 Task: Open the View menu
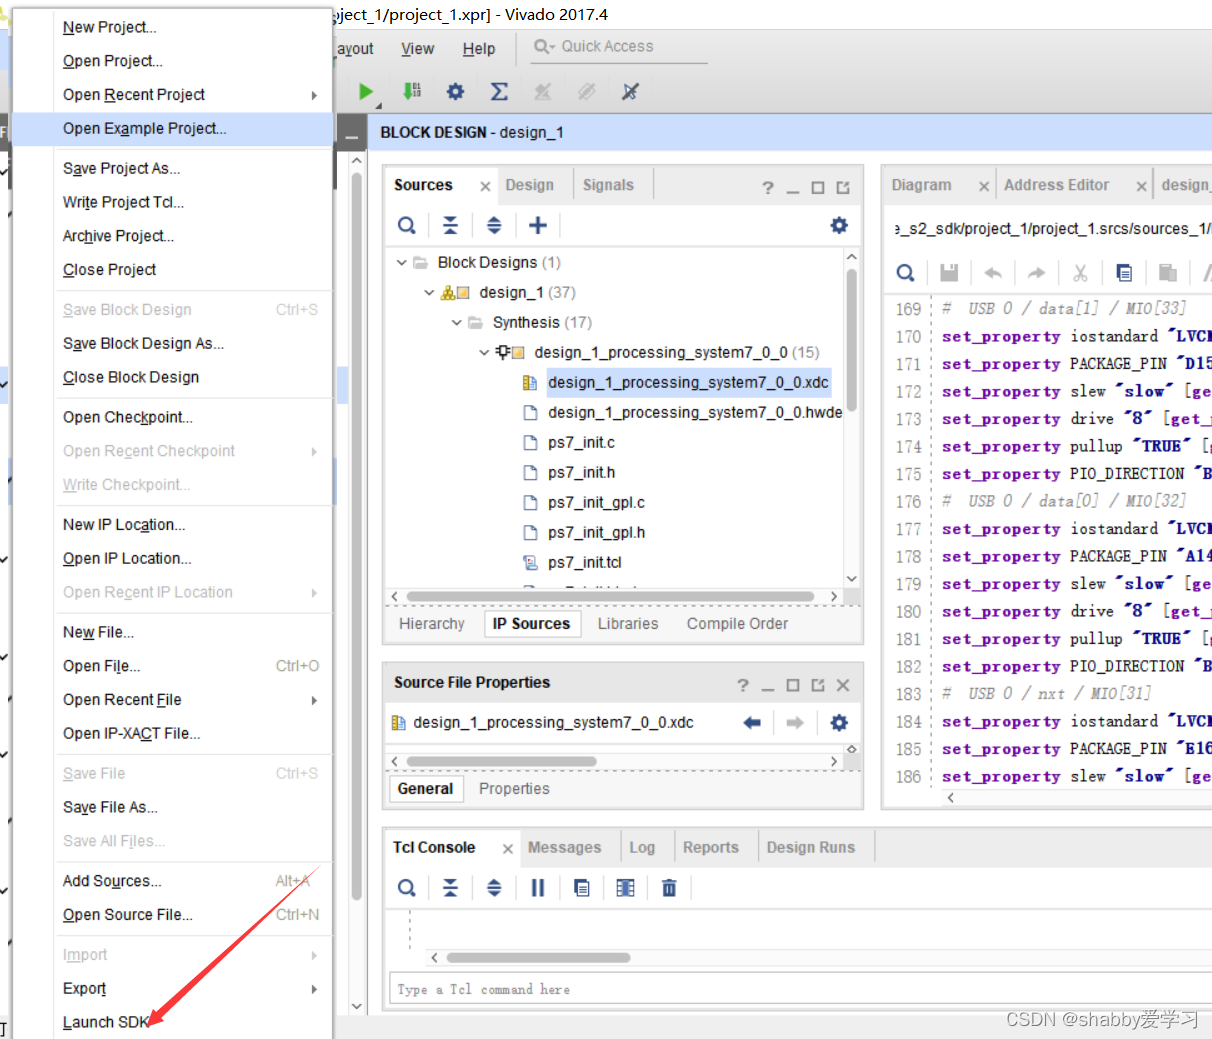(x=418, y=49)
